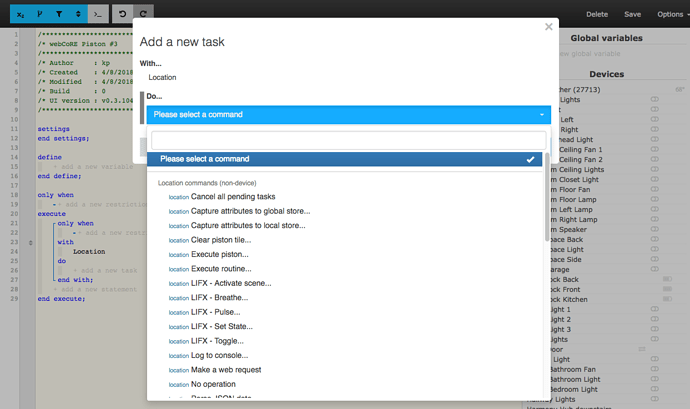
Task: Click the command list scrollbar
Action: (x=547, y=197)
